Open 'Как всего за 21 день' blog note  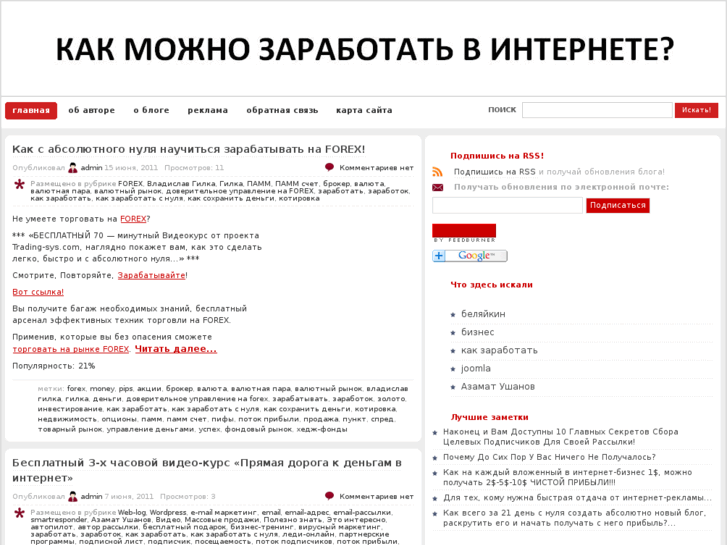pyautogui.click(x=574, y=518)
